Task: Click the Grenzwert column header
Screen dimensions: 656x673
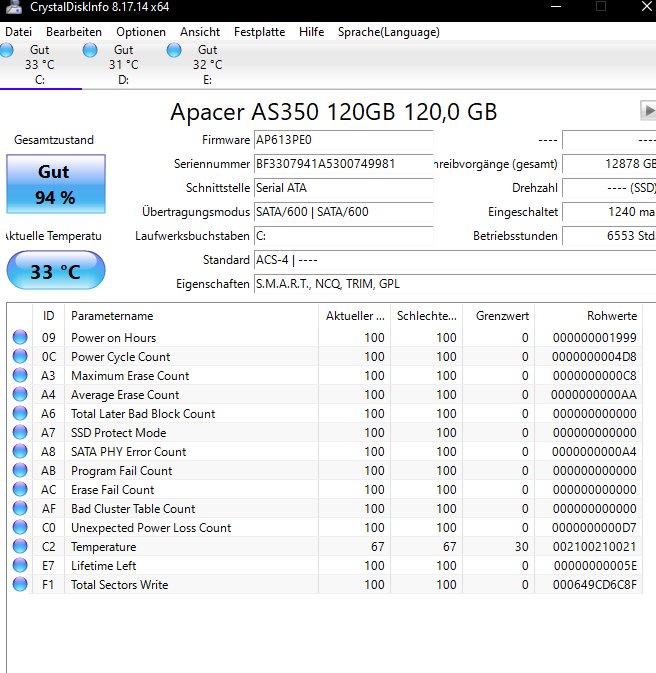Action: coord(499,316)
